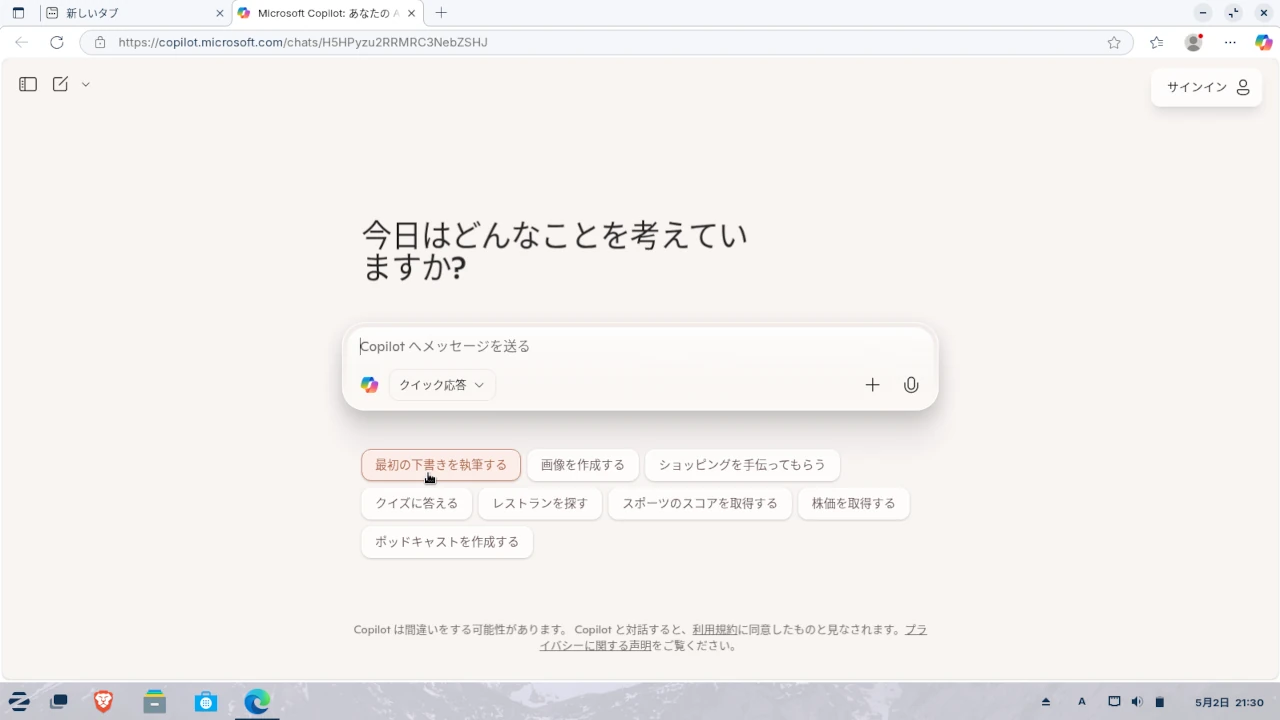Viewport: 1280px width, 720px height.
Task: Open the display tray icon
Action: [1114, 702]
